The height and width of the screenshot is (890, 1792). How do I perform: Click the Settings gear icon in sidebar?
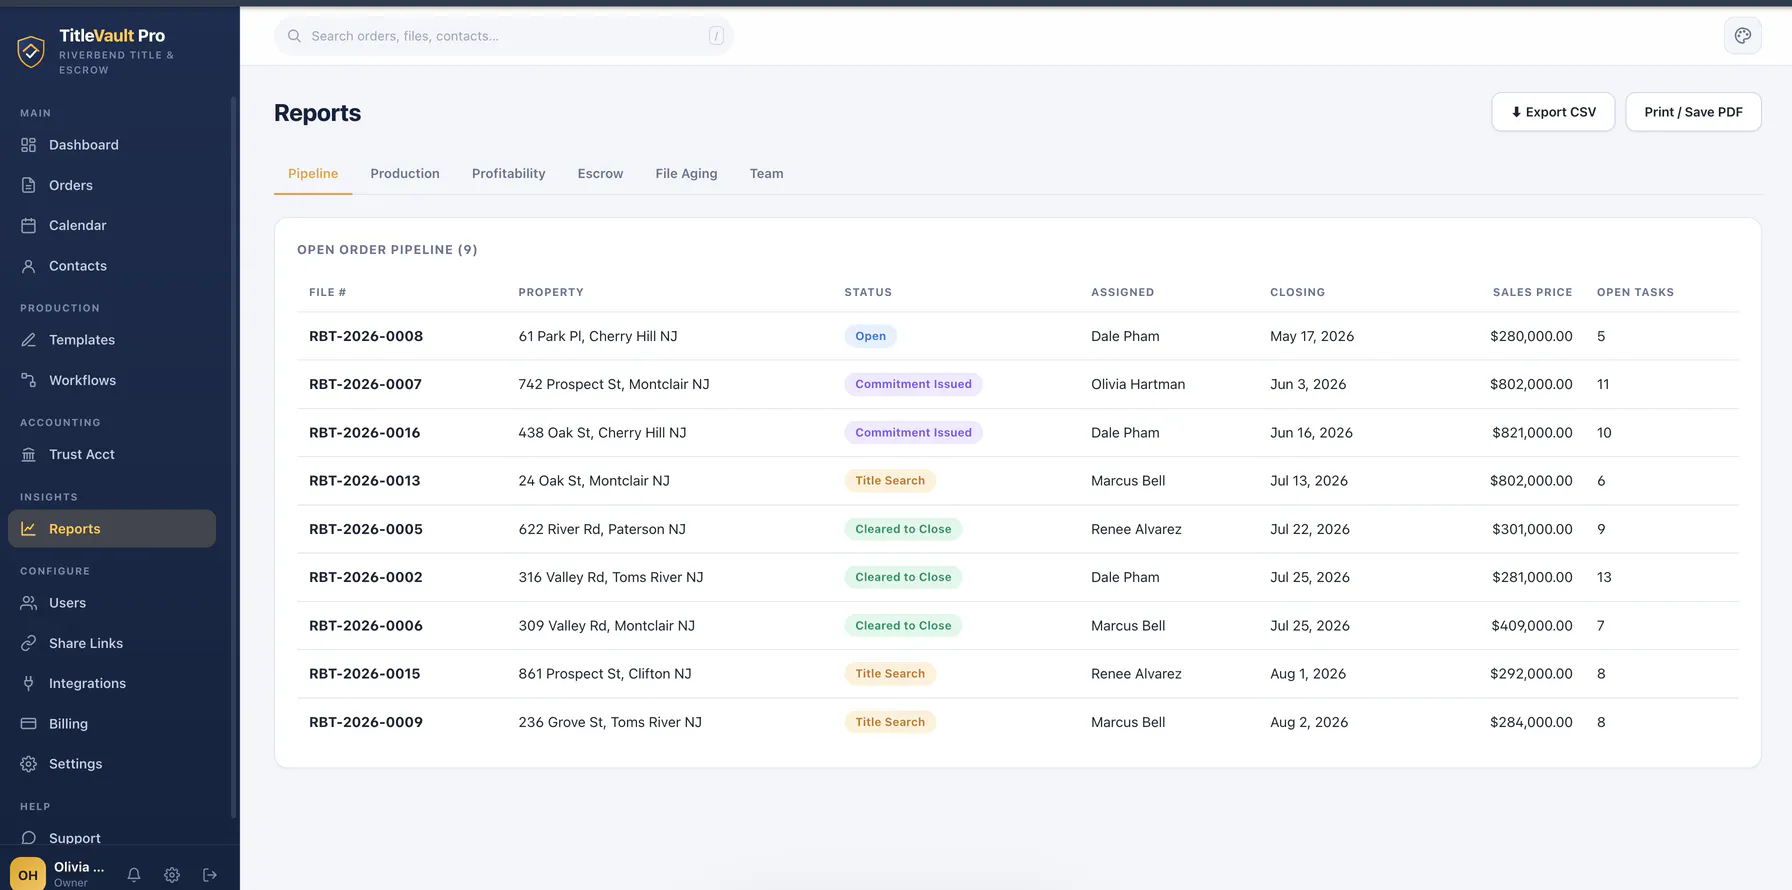click(28, 764)
